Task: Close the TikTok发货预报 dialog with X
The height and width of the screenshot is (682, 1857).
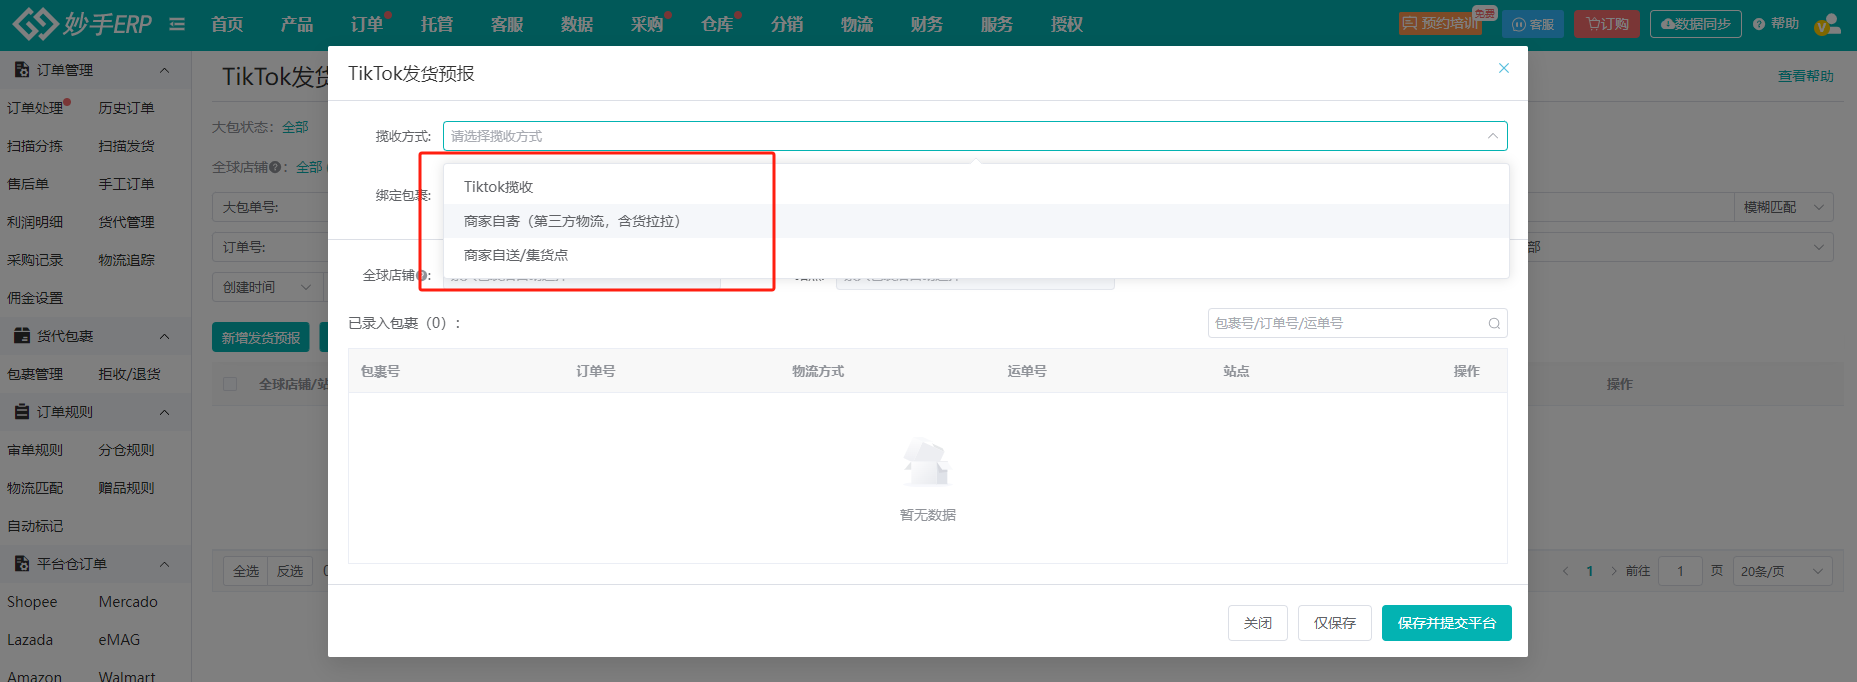Action: (x=1503, y=68)
